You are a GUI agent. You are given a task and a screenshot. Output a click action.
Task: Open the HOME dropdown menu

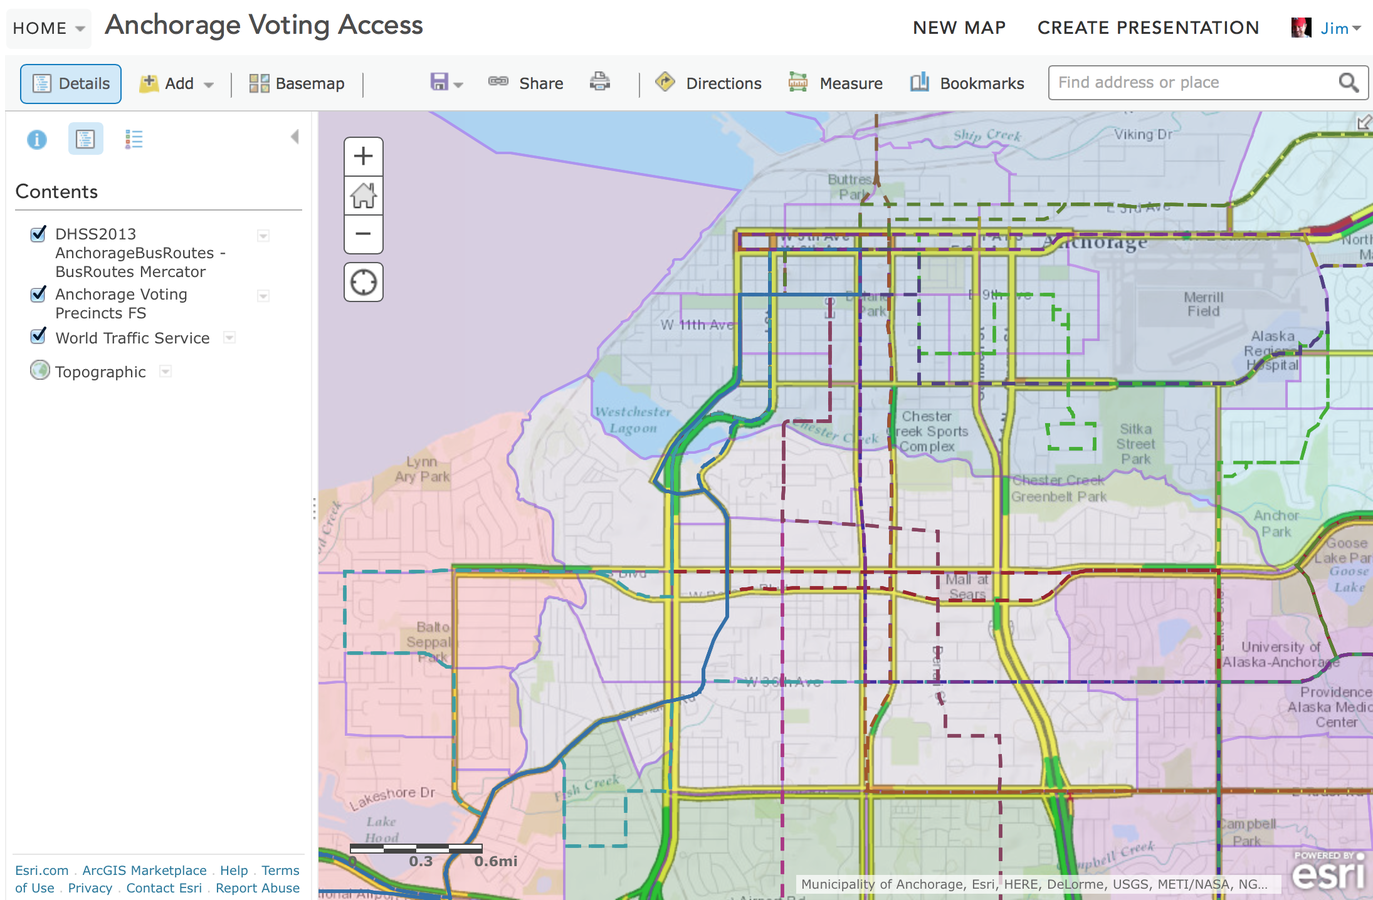click(x=49, y=28)
